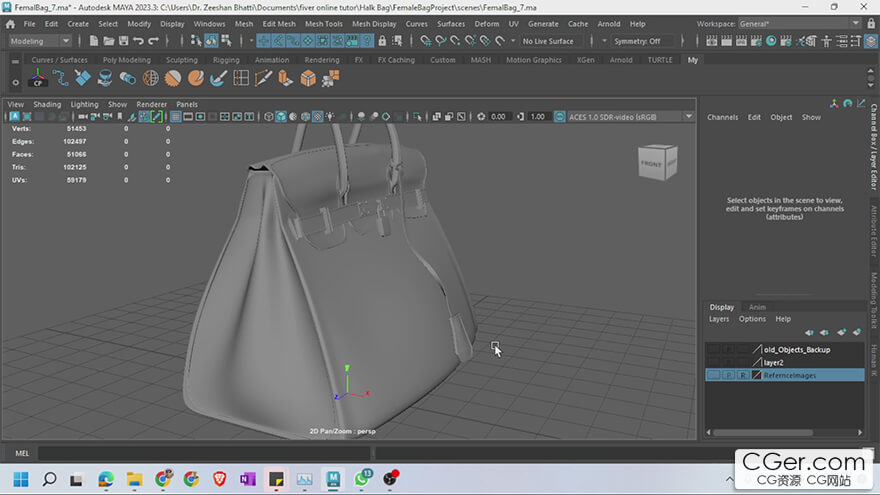Expand the ACES 1.0 SDR-video view transform dropdown
880x495 pixels.
[631, 117]
